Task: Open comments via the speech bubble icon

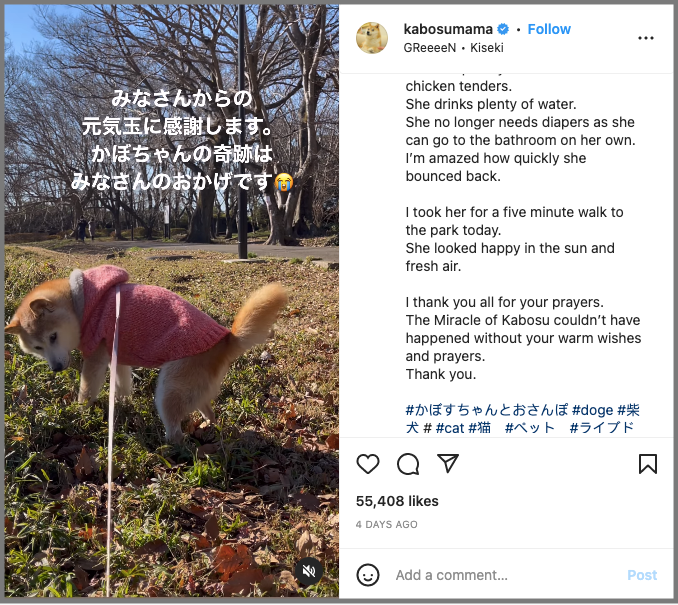Action: tap(408, 464)
